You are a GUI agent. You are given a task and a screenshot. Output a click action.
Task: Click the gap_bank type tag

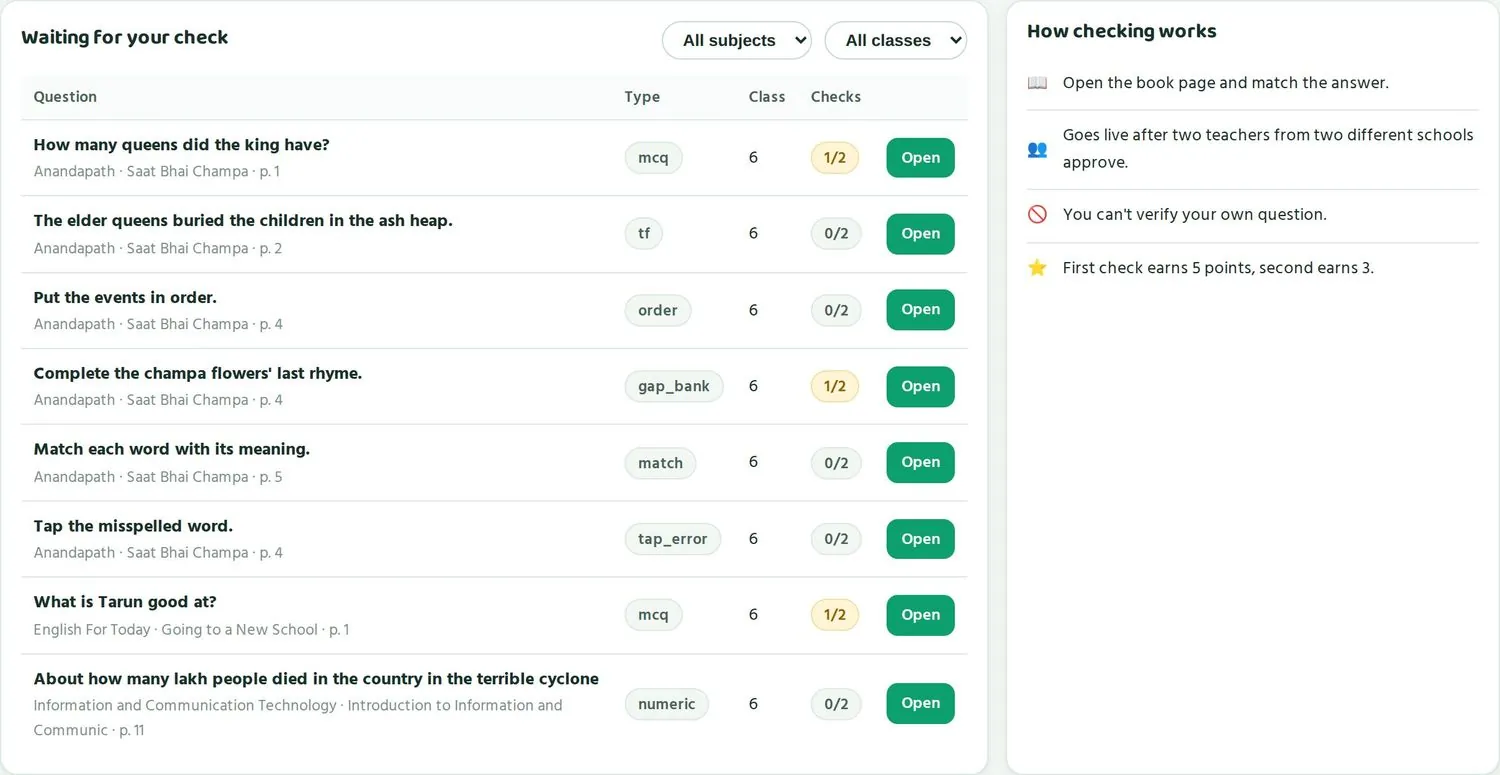(674, 386)
